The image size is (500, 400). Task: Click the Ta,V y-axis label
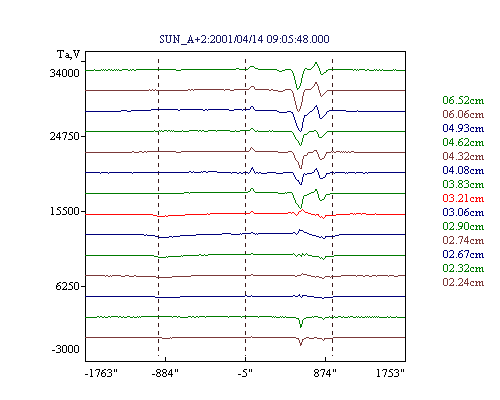point(69,54)
